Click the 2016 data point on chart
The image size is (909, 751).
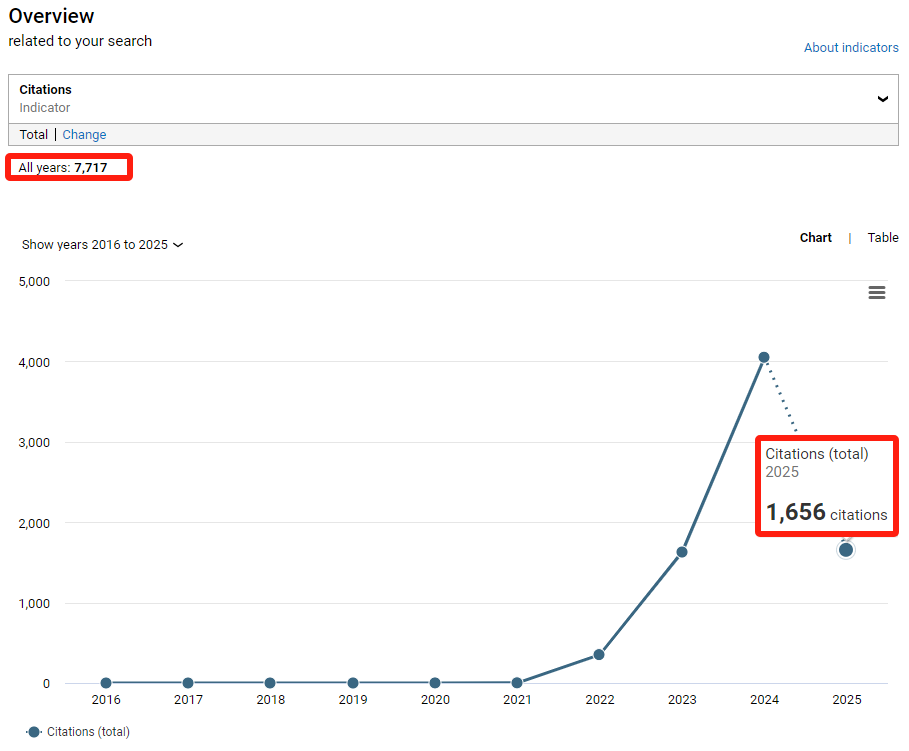[x=106, y=683]
